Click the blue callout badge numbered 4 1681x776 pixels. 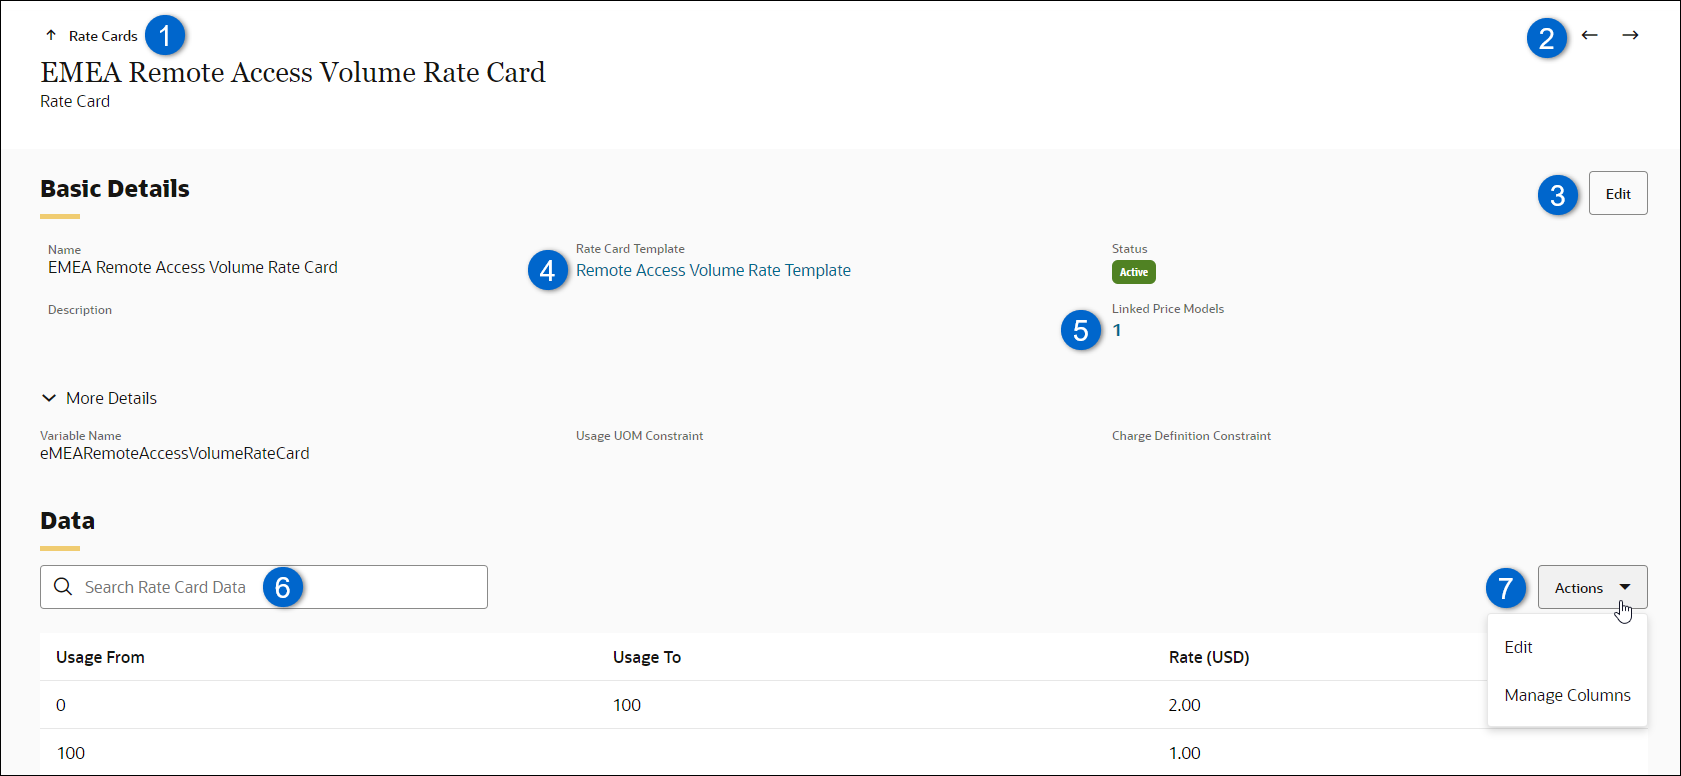547,270
